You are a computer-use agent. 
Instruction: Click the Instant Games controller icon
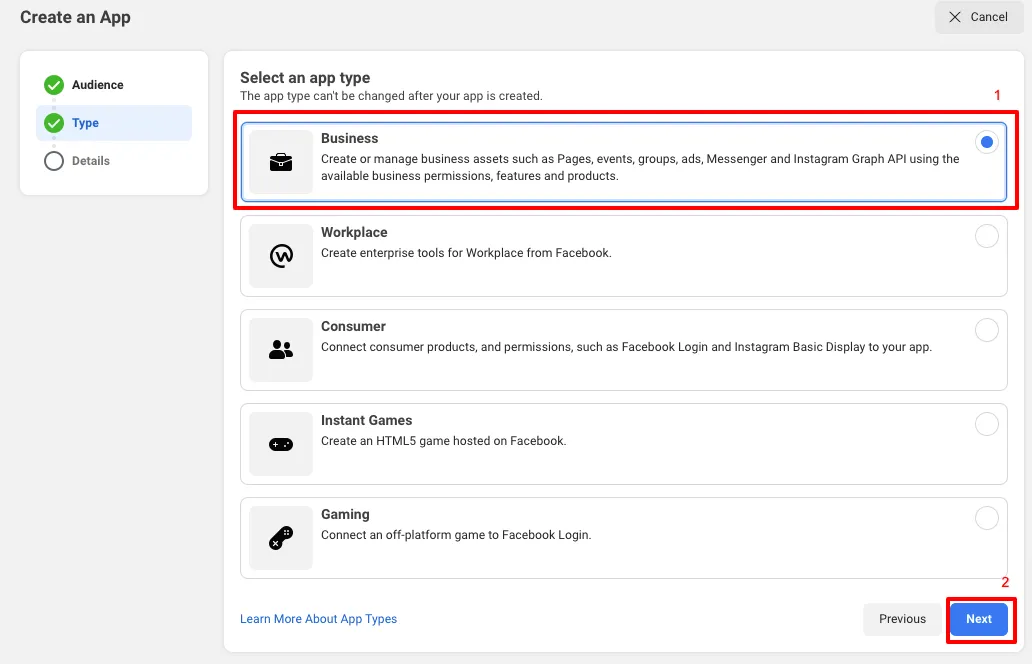point(281,445)
